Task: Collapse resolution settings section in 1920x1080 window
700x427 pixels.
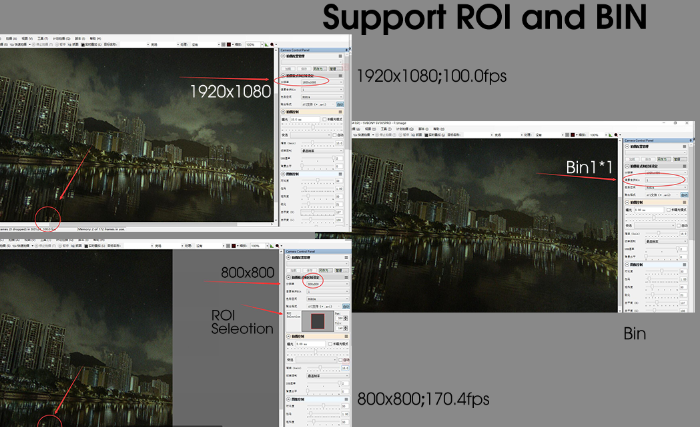Action: click(283, 75)
